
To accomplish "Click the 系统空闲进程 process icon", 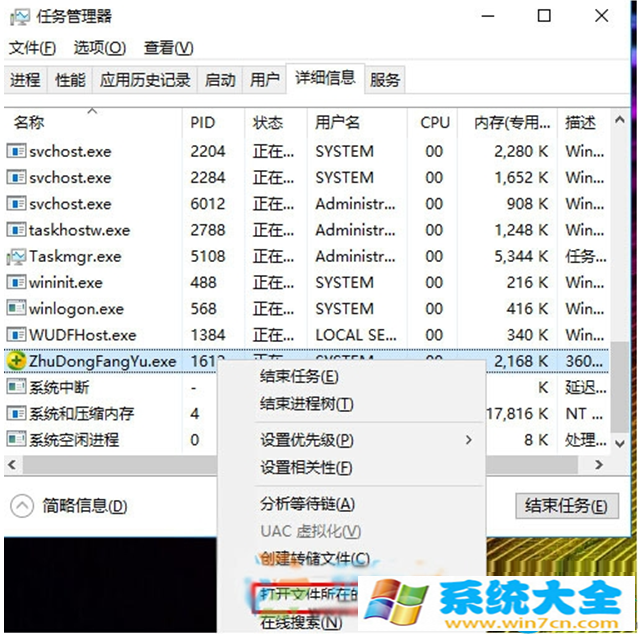I will pos(16,440).
